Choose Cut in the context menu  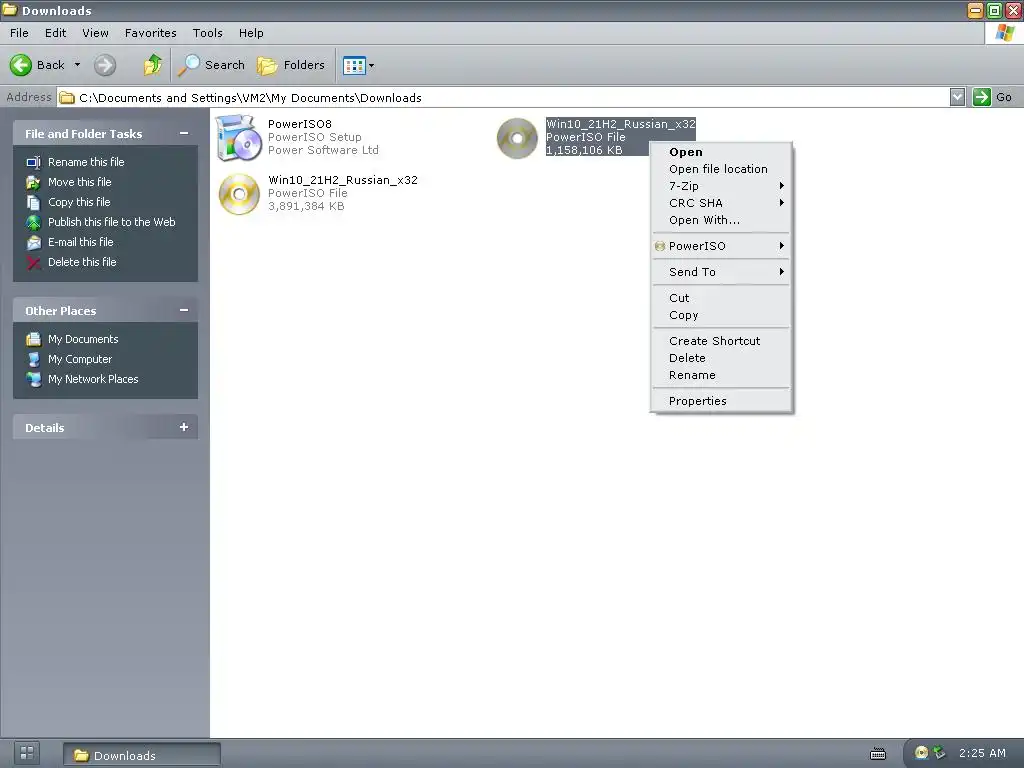coord(721,298)
